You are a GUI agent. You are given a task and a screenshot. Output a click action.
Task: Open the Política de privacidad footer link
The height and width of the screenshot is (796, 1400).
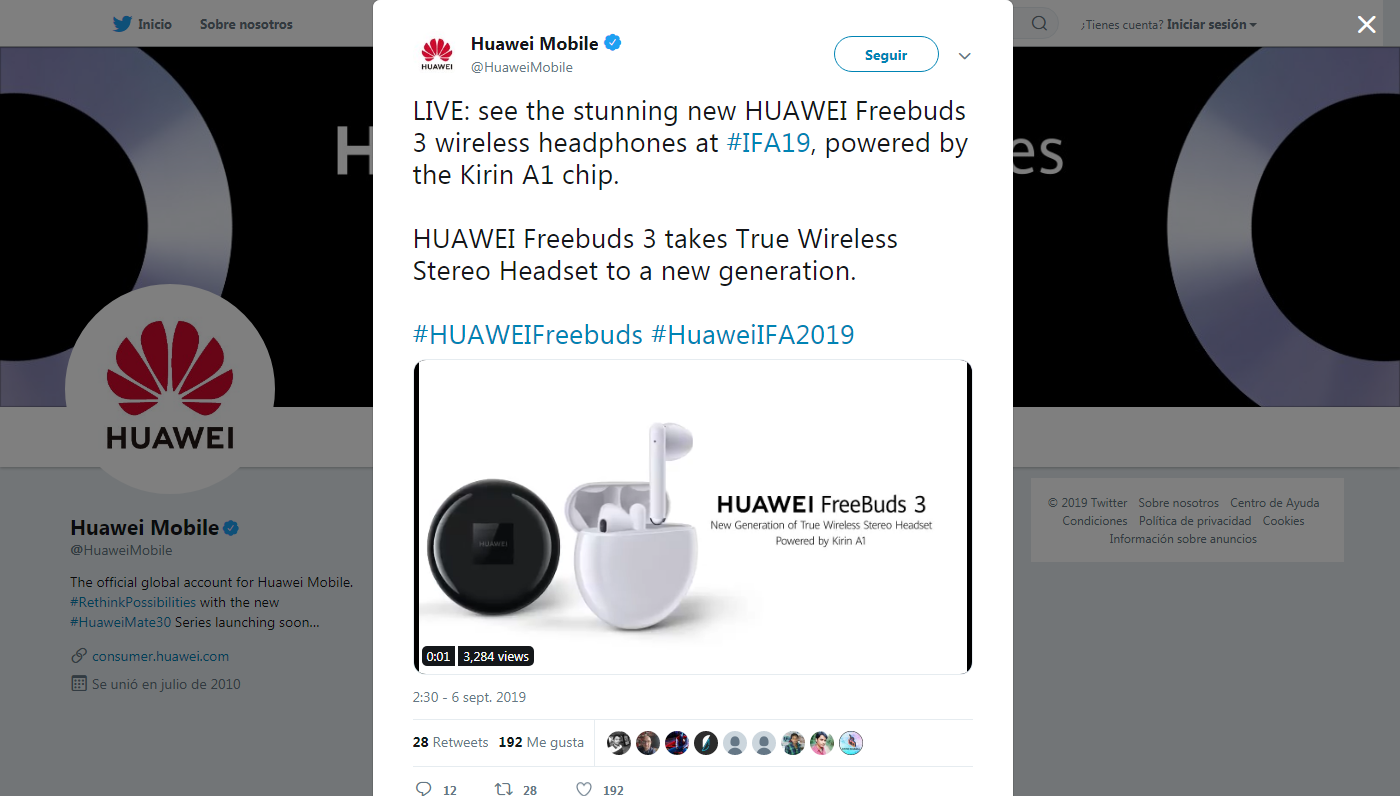pyautogui.click(x=1195, y=521)
